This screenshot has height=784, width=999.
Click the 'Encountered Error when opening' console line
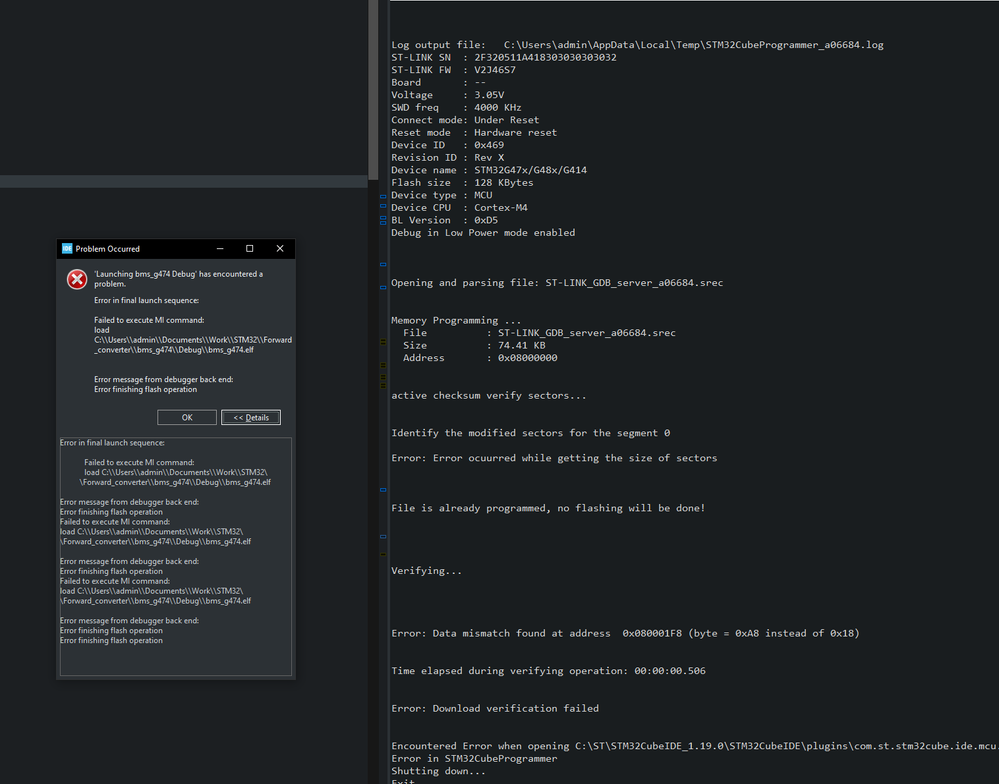pyautogui.click(x=694, y=746)
